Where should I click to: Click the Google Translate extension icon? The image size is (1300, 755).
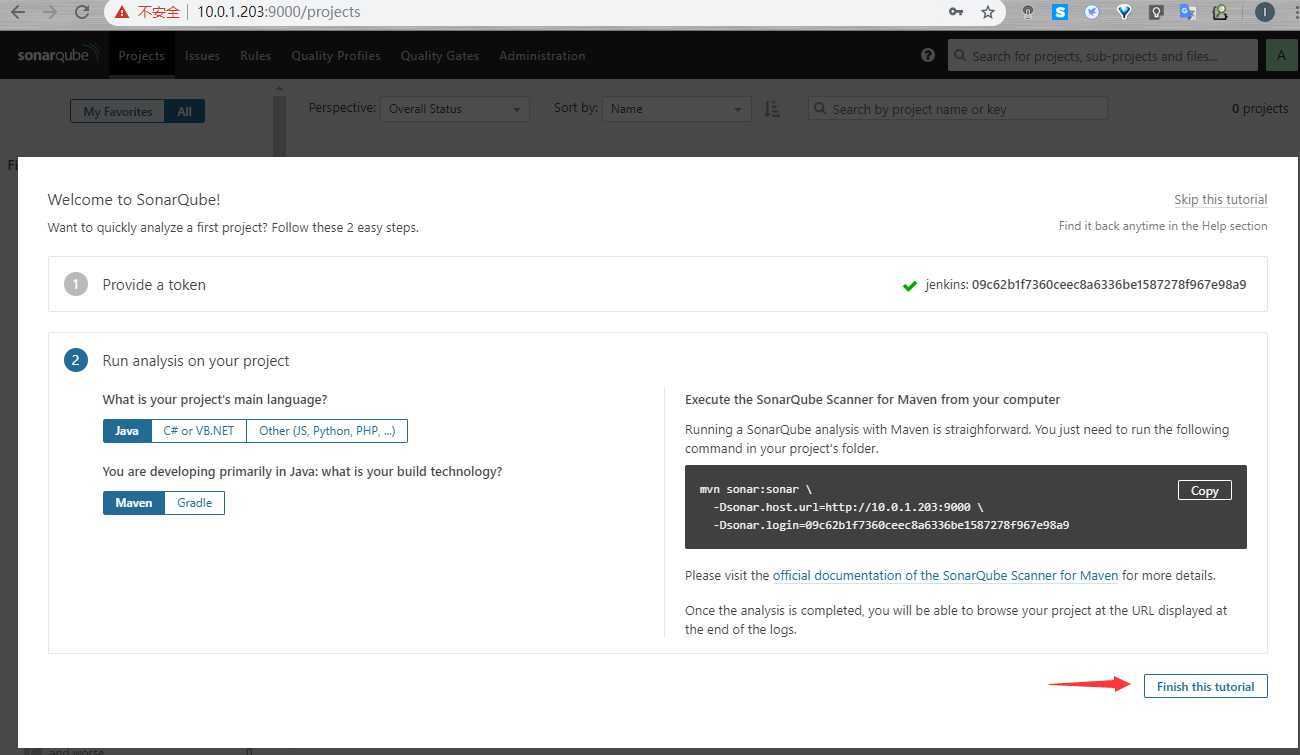pos(1188,12)
